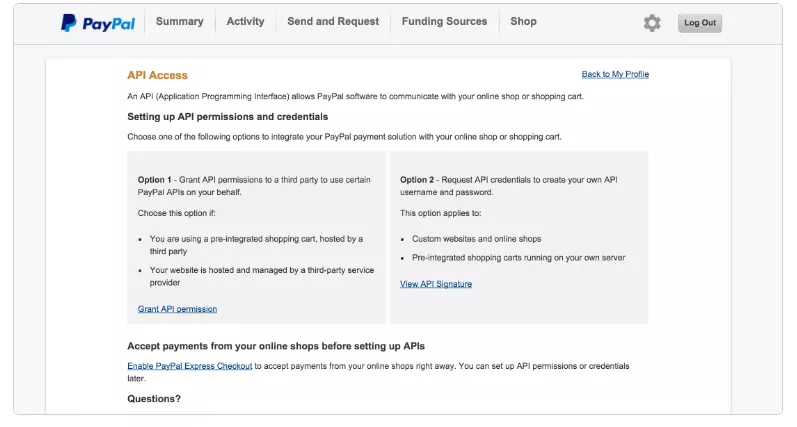Screen dimensions: 797x427
Task: Click 'Custom websites and online shops' bullet
Action: coord(477,239)
